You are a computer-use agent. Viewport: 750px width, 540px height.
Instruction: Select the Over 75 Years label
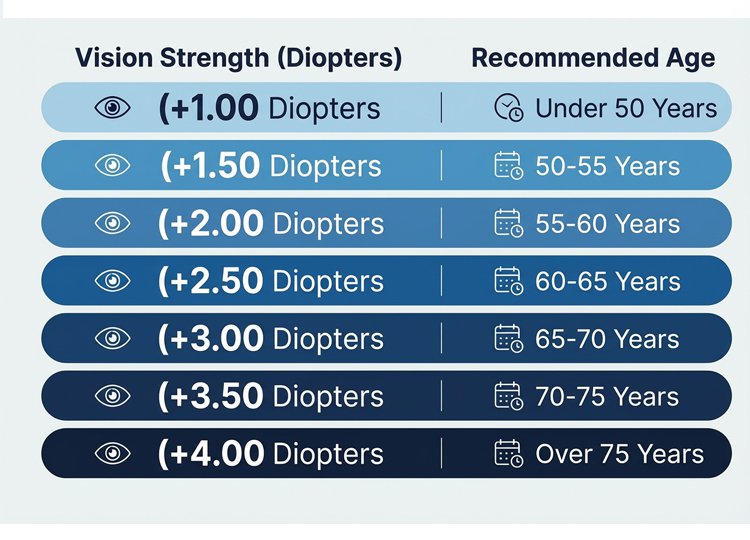[619, 453]
